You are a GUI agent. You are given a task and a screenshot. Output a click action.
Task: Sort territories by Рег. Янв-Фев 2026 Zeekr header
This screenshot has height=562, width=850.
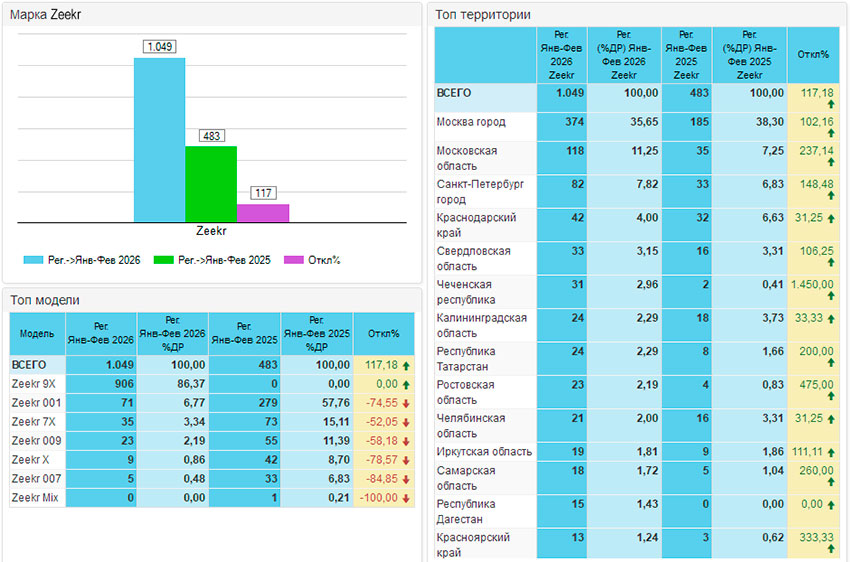[x=562, y=54]
